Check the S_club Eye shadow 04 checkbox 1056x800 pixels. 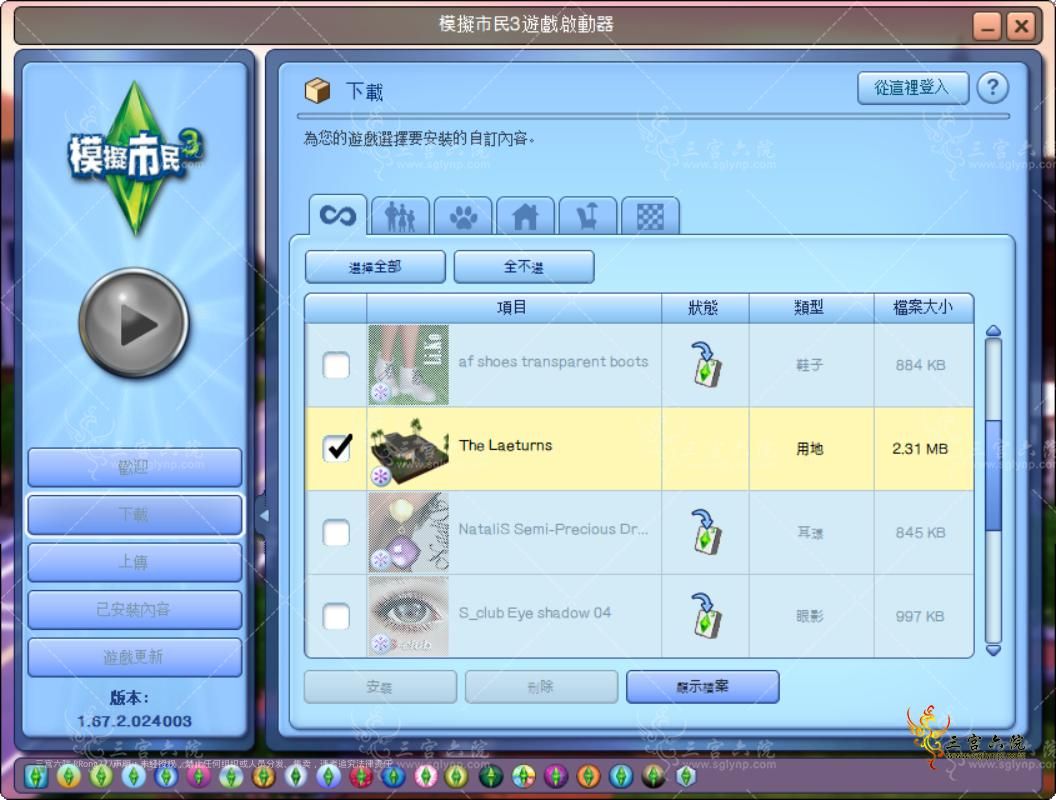[336, 616]
